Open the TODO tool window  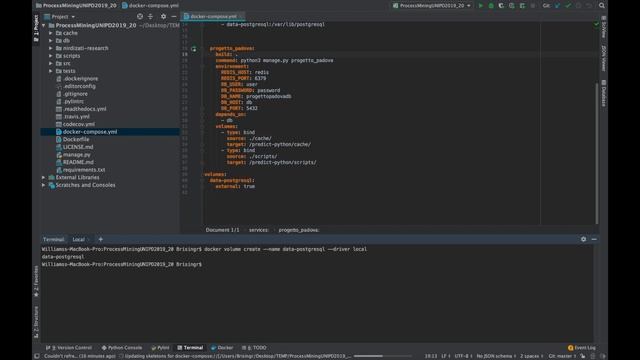[254, 348]
